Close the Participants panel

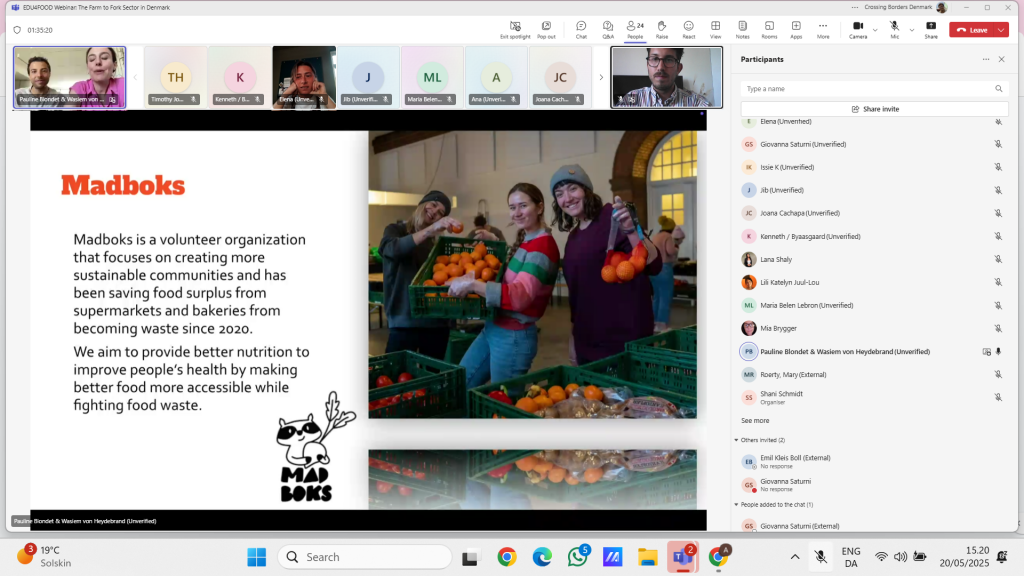click(x=1002, y=59)
